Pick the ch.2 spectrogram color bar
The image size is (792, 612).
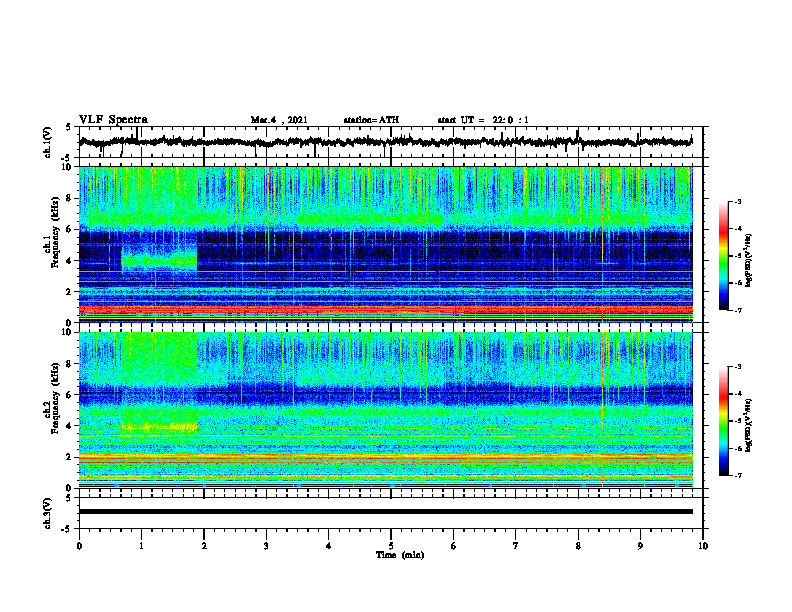(723, 421)
